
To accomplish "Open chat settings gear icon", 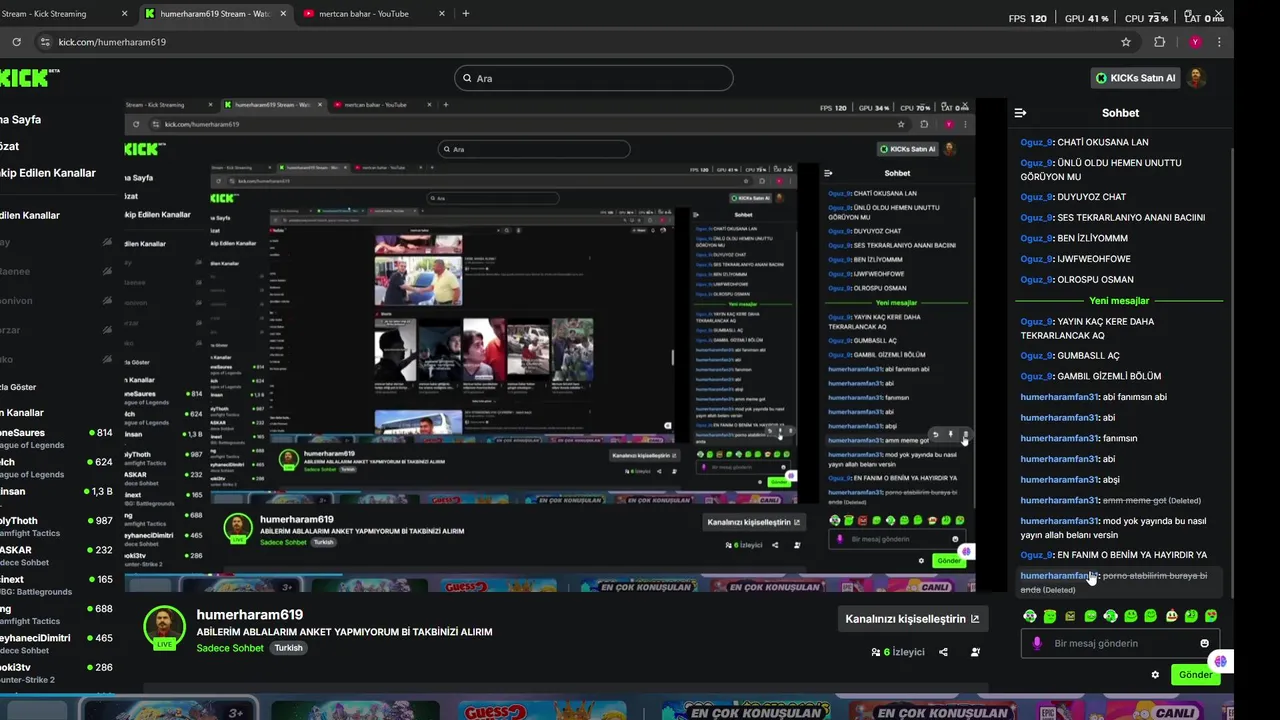I will pyautogui.click(x=1155, y=675).
